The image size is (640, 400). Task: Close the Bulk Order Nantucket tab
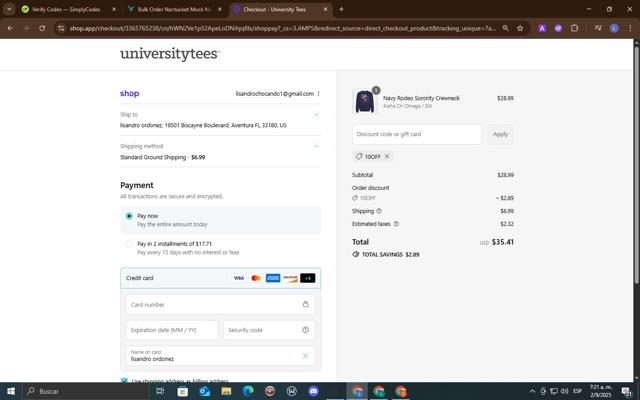pyautogui.click(x=220, y=9)
